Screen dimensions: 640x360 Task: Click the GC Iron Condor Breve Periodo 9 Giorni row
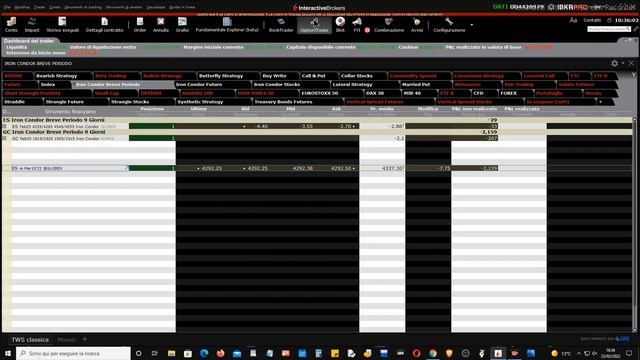pos(317,132)
